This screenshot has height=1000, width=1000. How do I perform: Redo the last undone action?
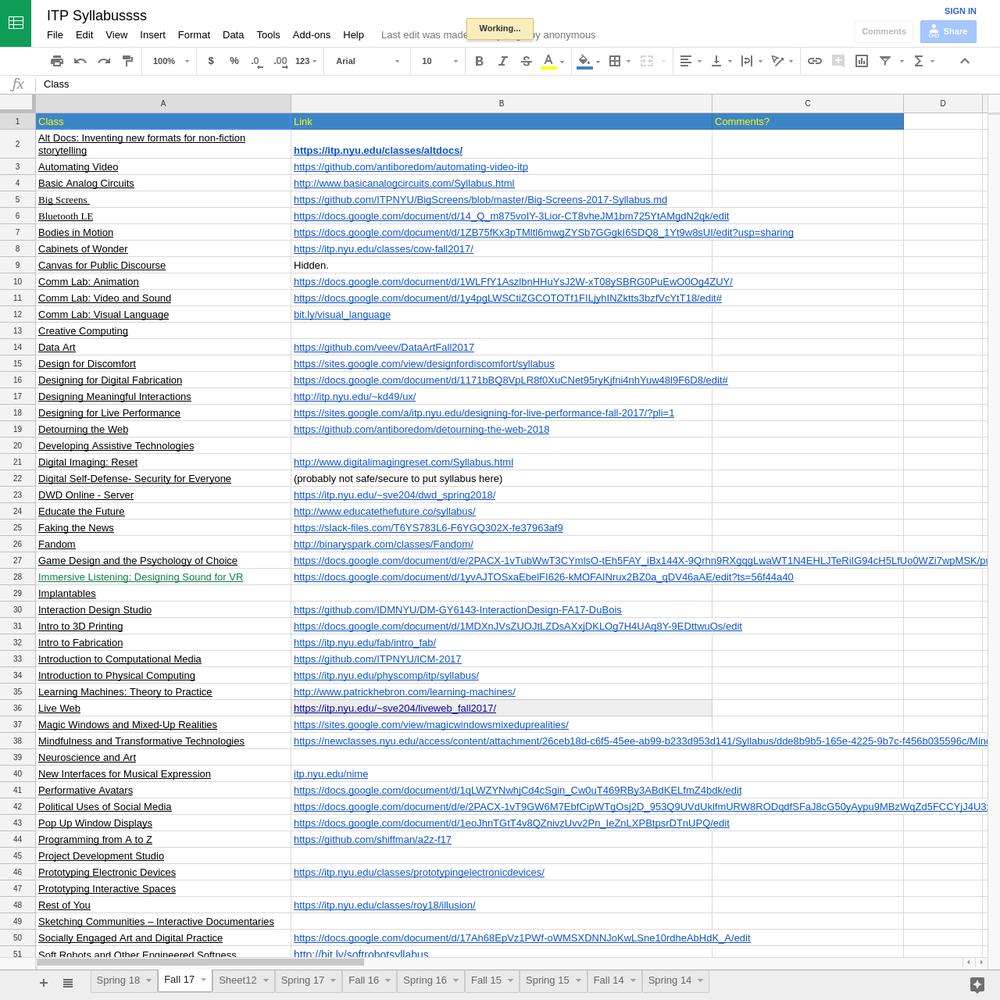tap(104, 61)
